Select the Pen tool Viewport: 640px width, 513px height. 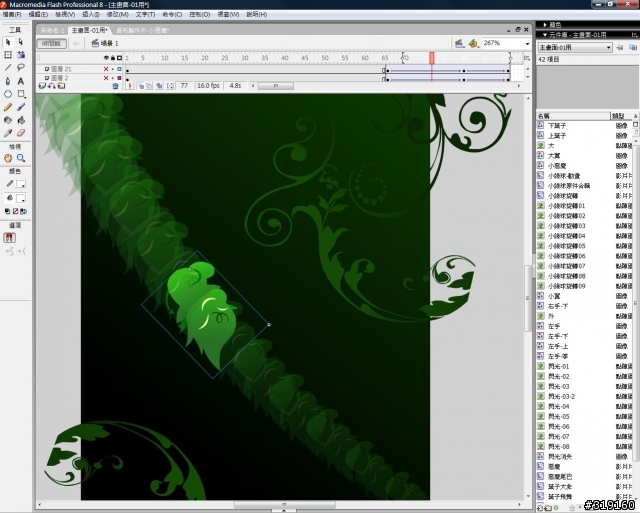click(8, 81)
